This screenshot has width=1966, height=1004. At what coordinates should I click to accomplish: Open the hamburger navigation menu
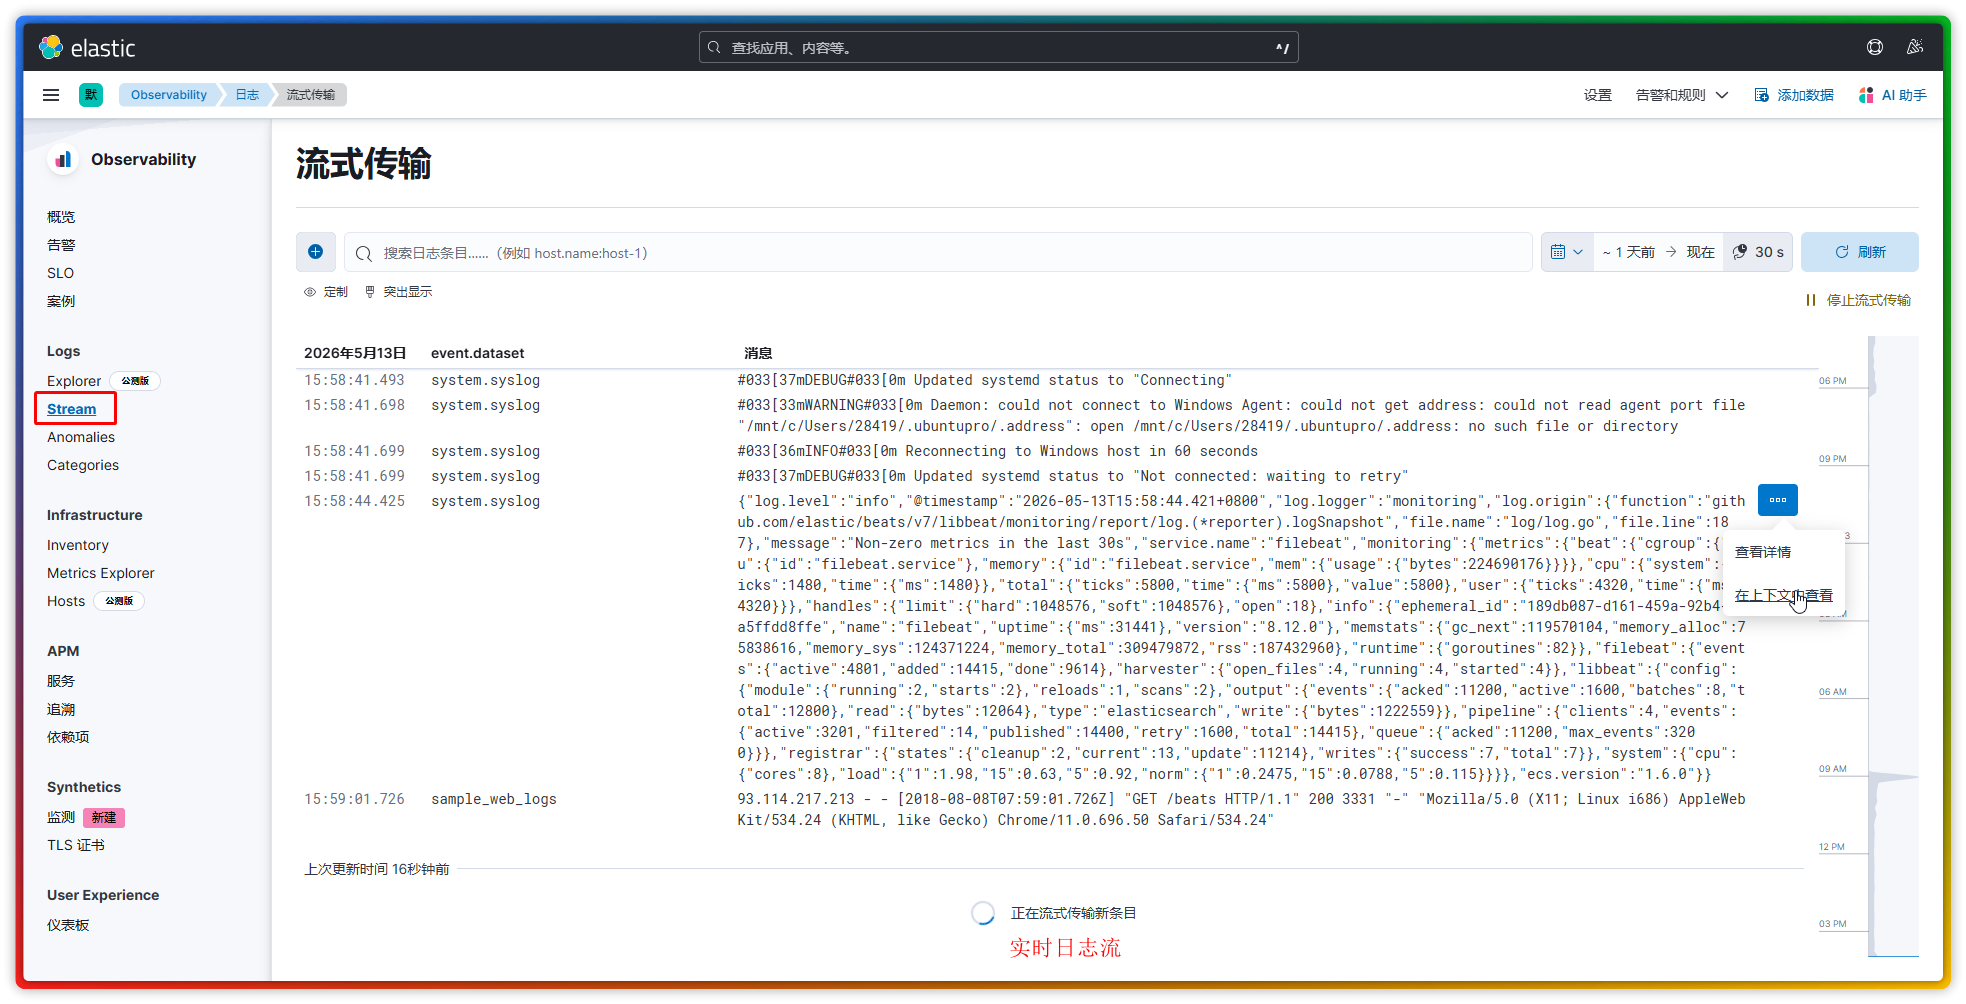pos(51,95)
